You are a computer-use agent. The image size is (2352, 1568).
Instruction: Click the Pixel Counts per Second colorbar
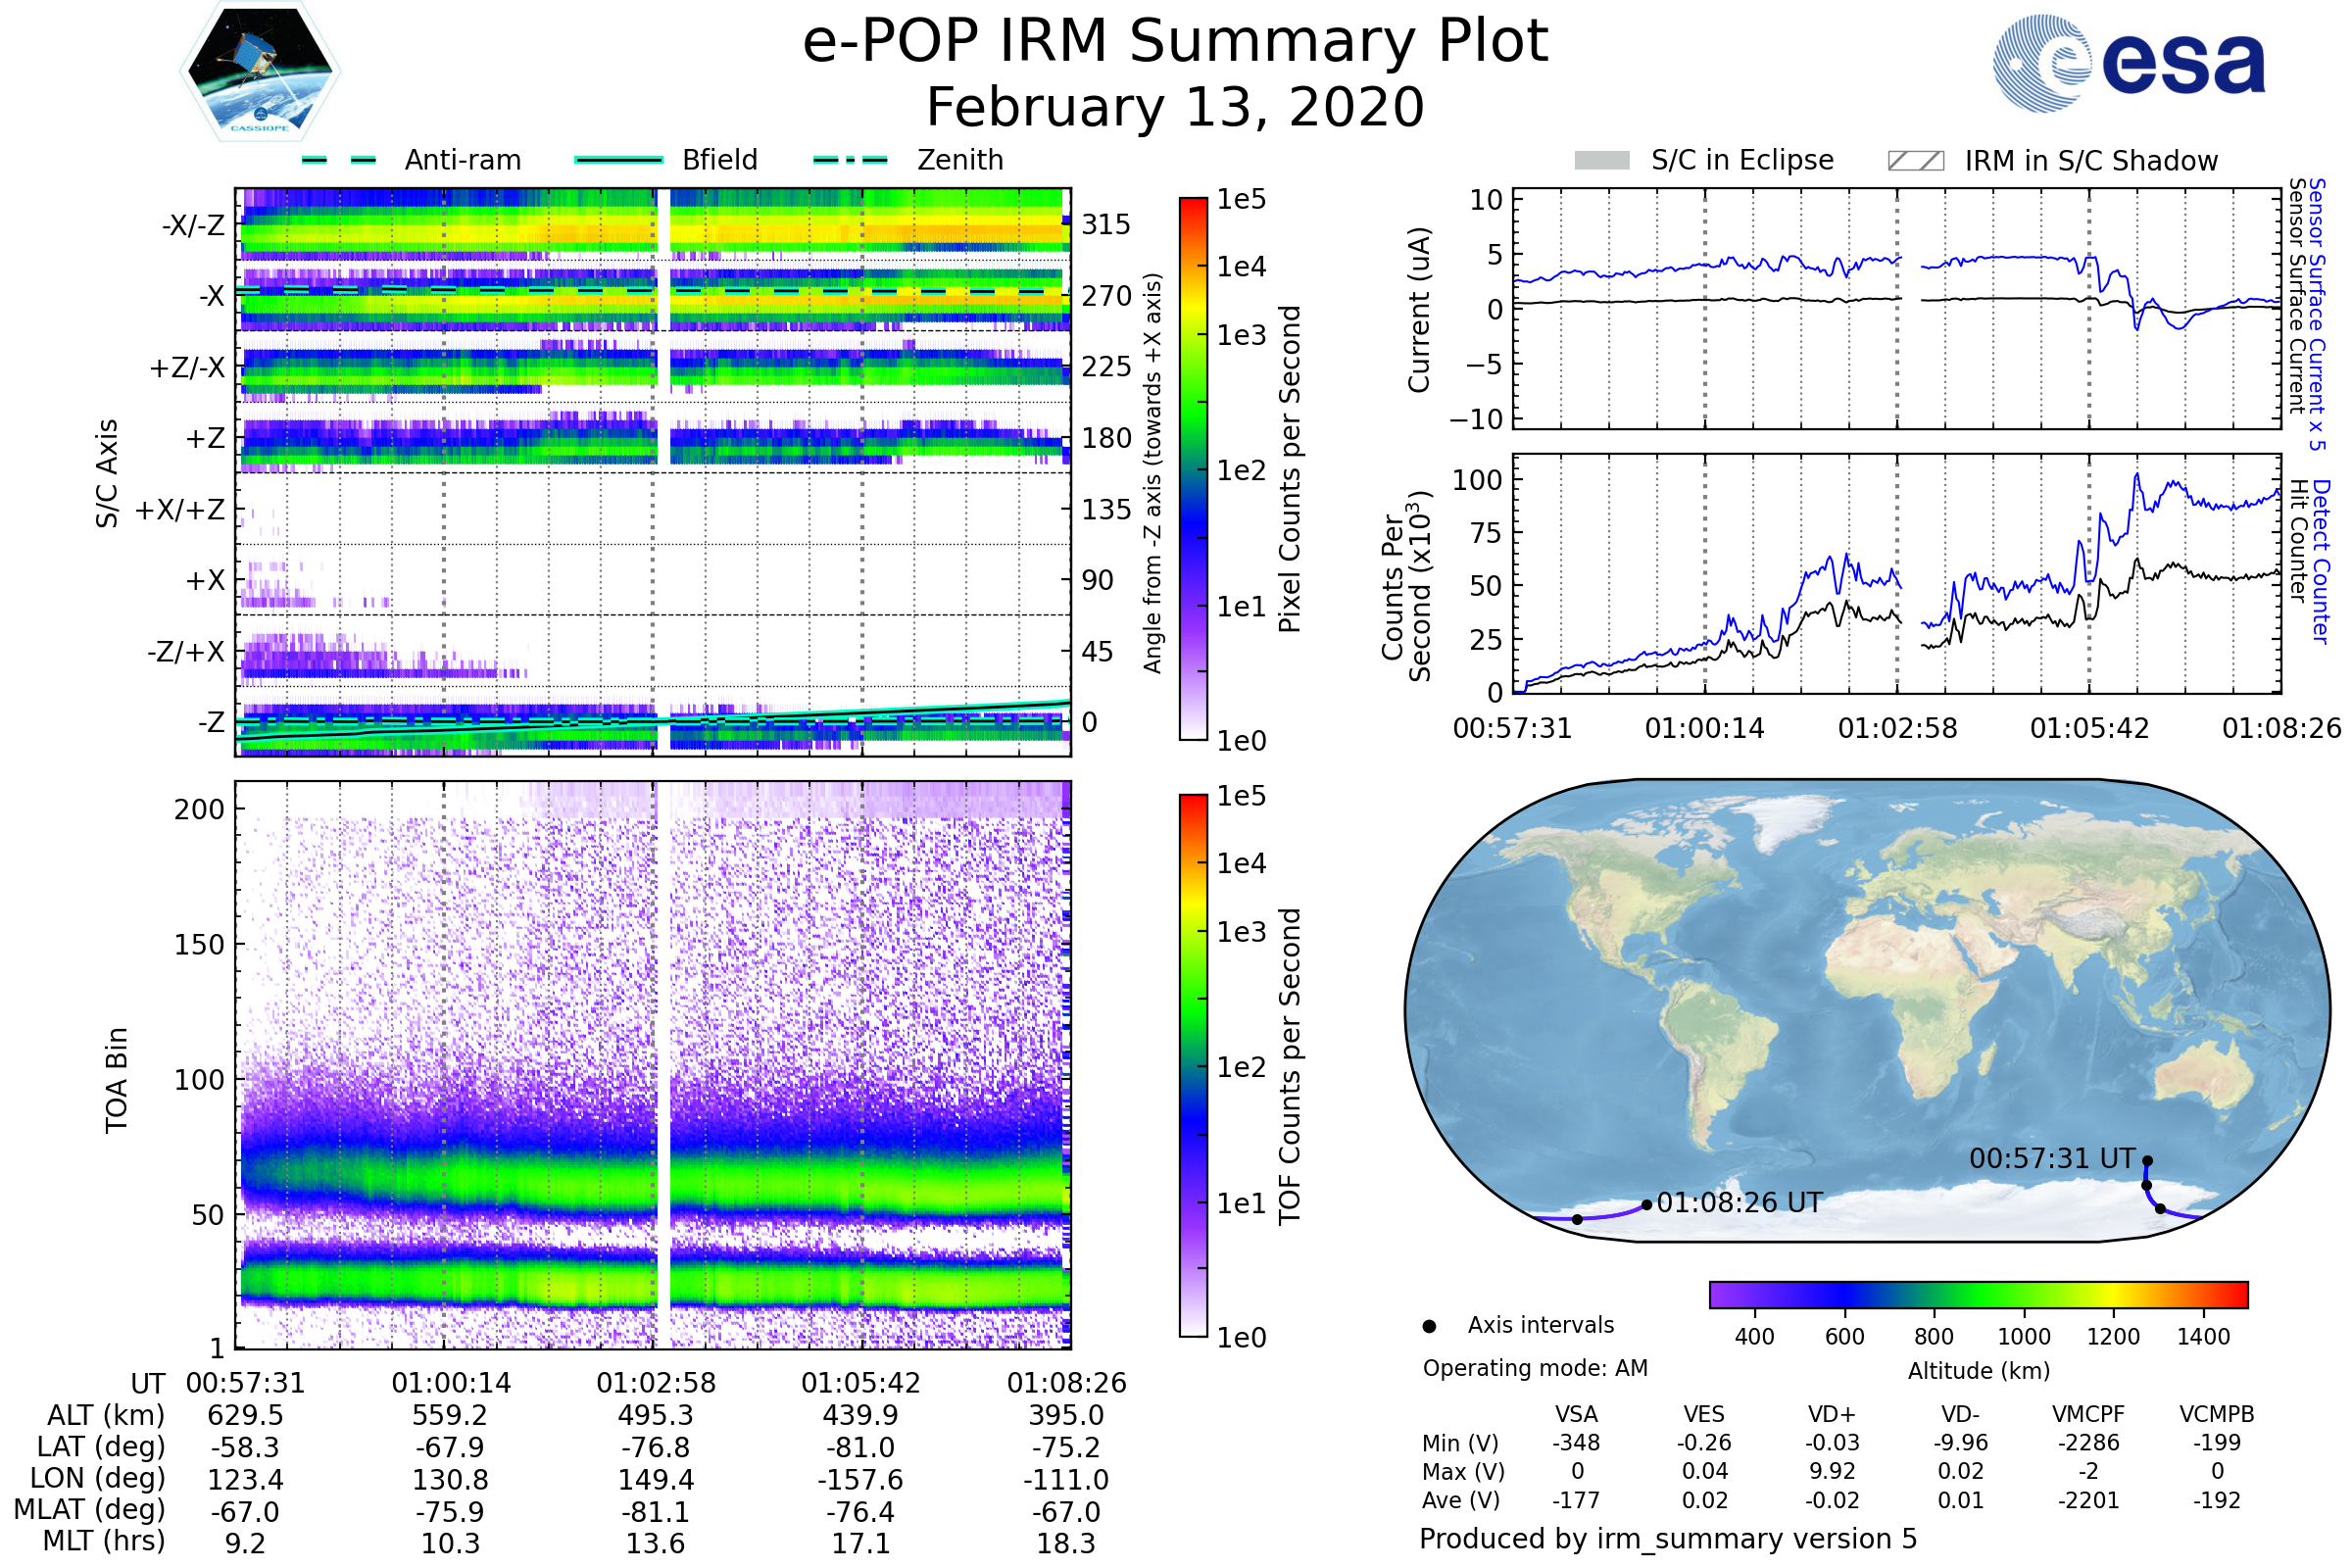pyautogui.click(x=1193, y=468)
